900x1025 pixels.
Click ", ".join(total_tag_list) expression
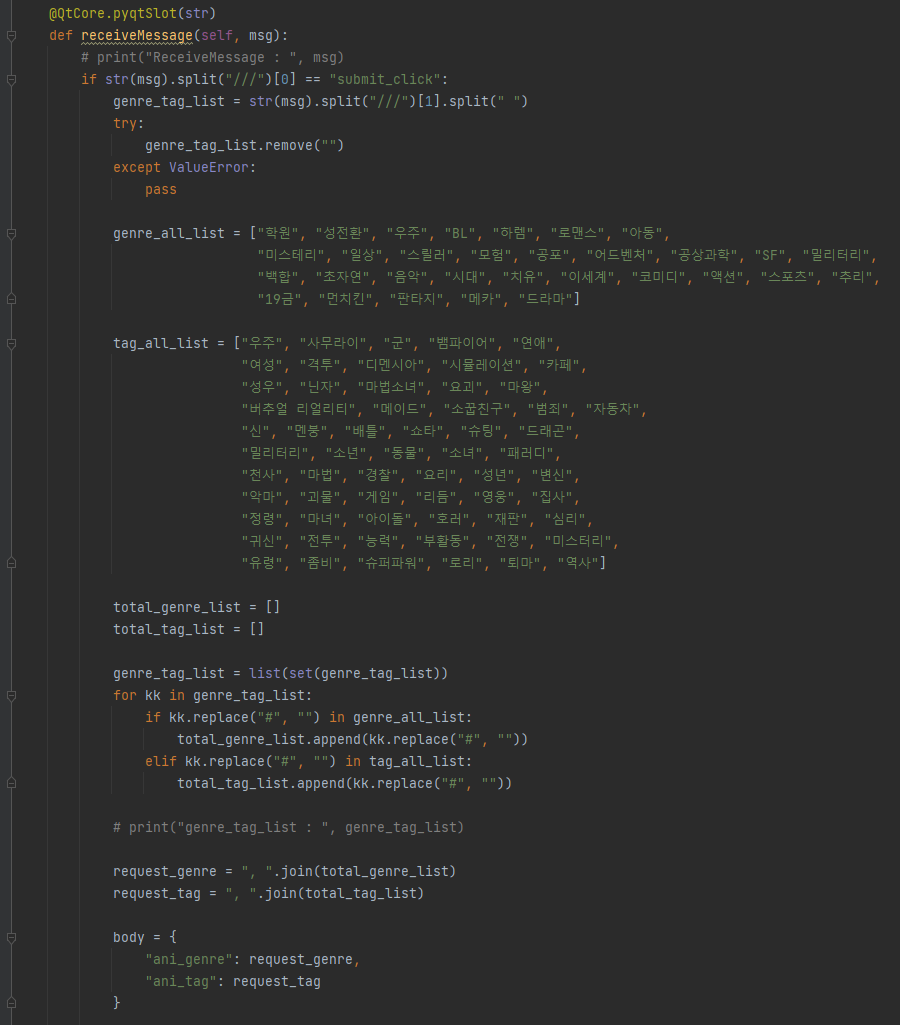[x=324, y=893]
